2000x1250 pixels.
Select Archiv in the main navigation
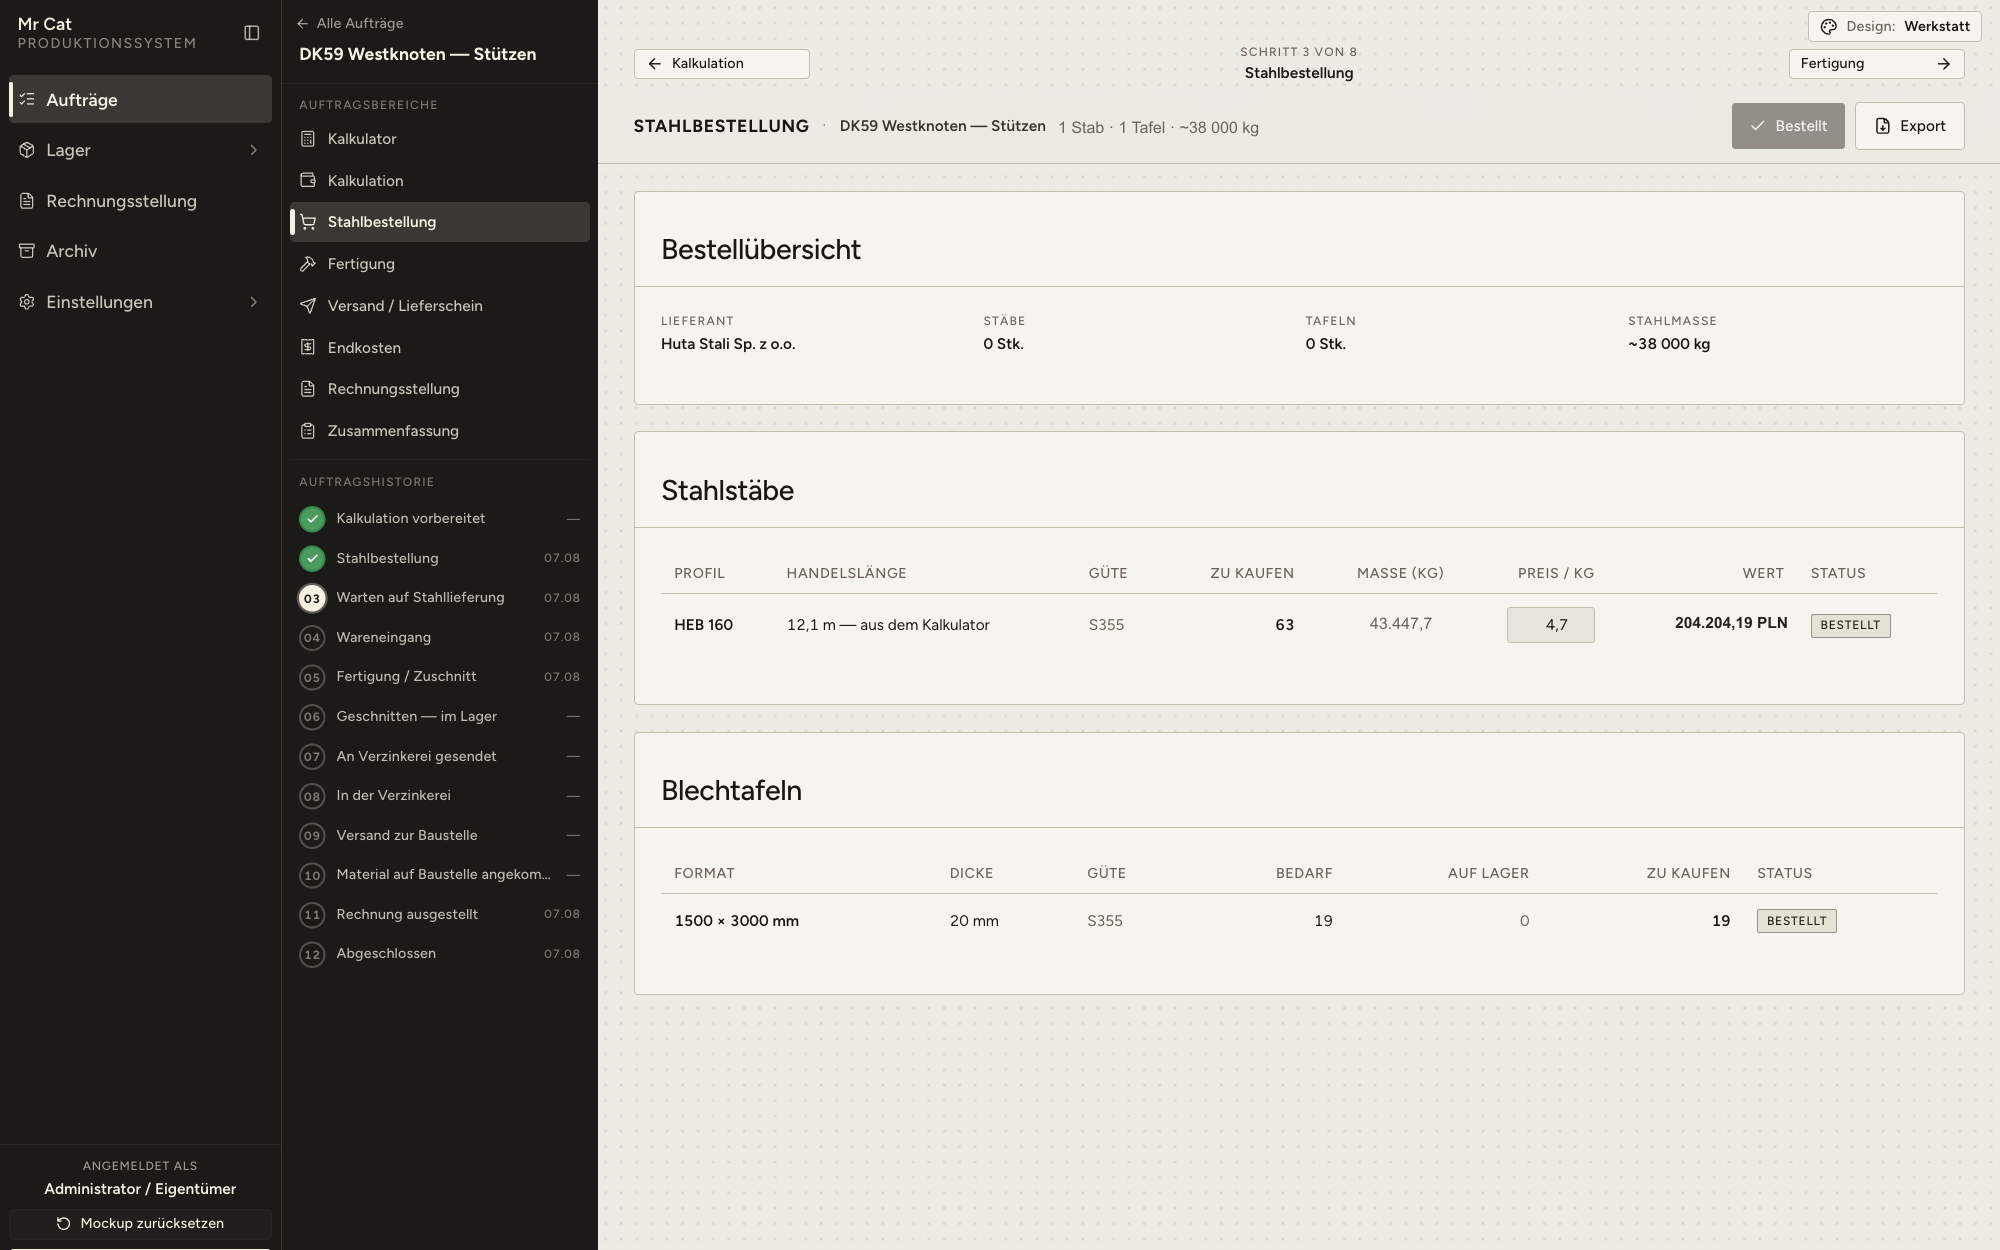(140, 251)
